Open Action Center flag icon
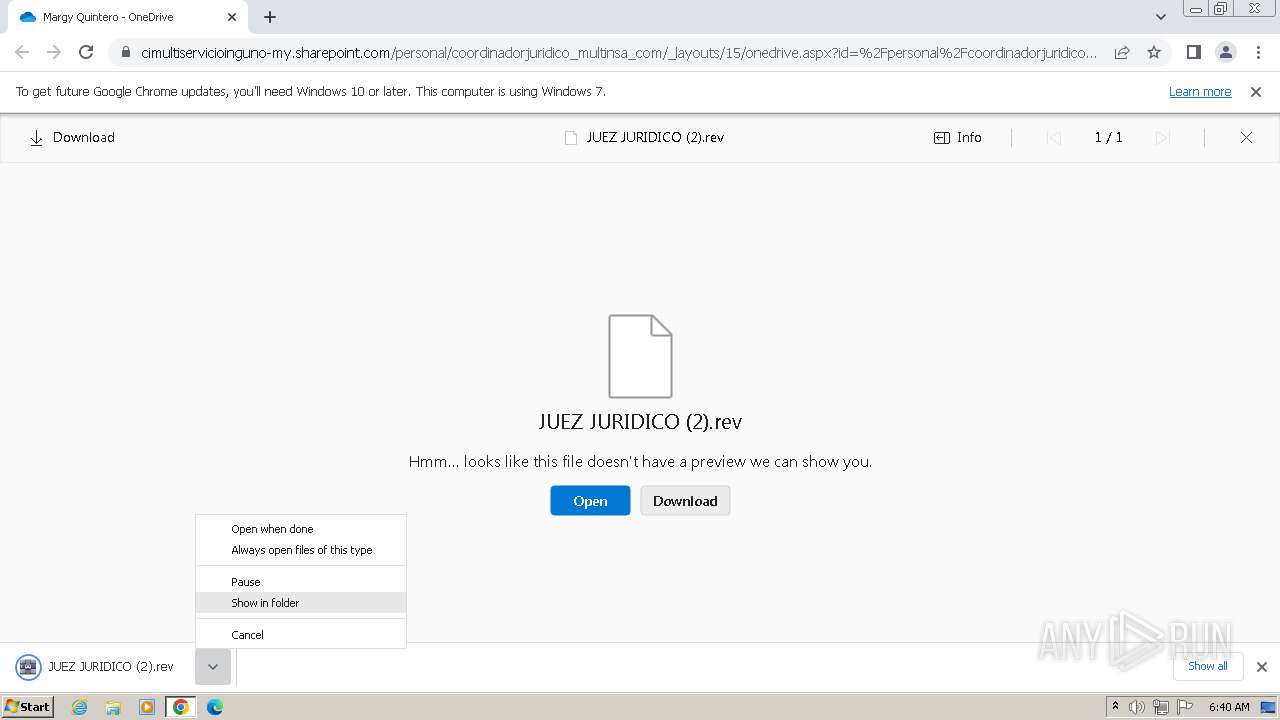 1185,707
